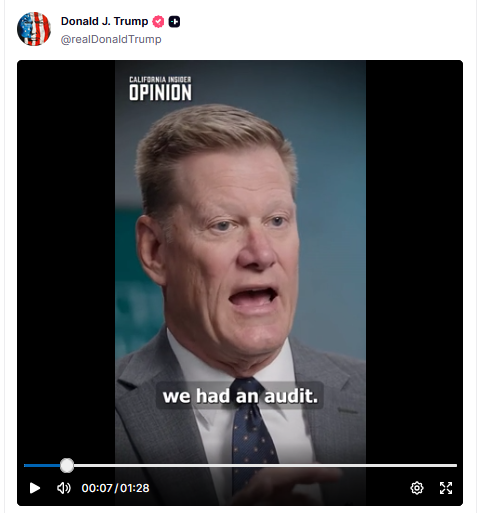Click the pink verified checkmark badge
479x513 pixels.
158,22
